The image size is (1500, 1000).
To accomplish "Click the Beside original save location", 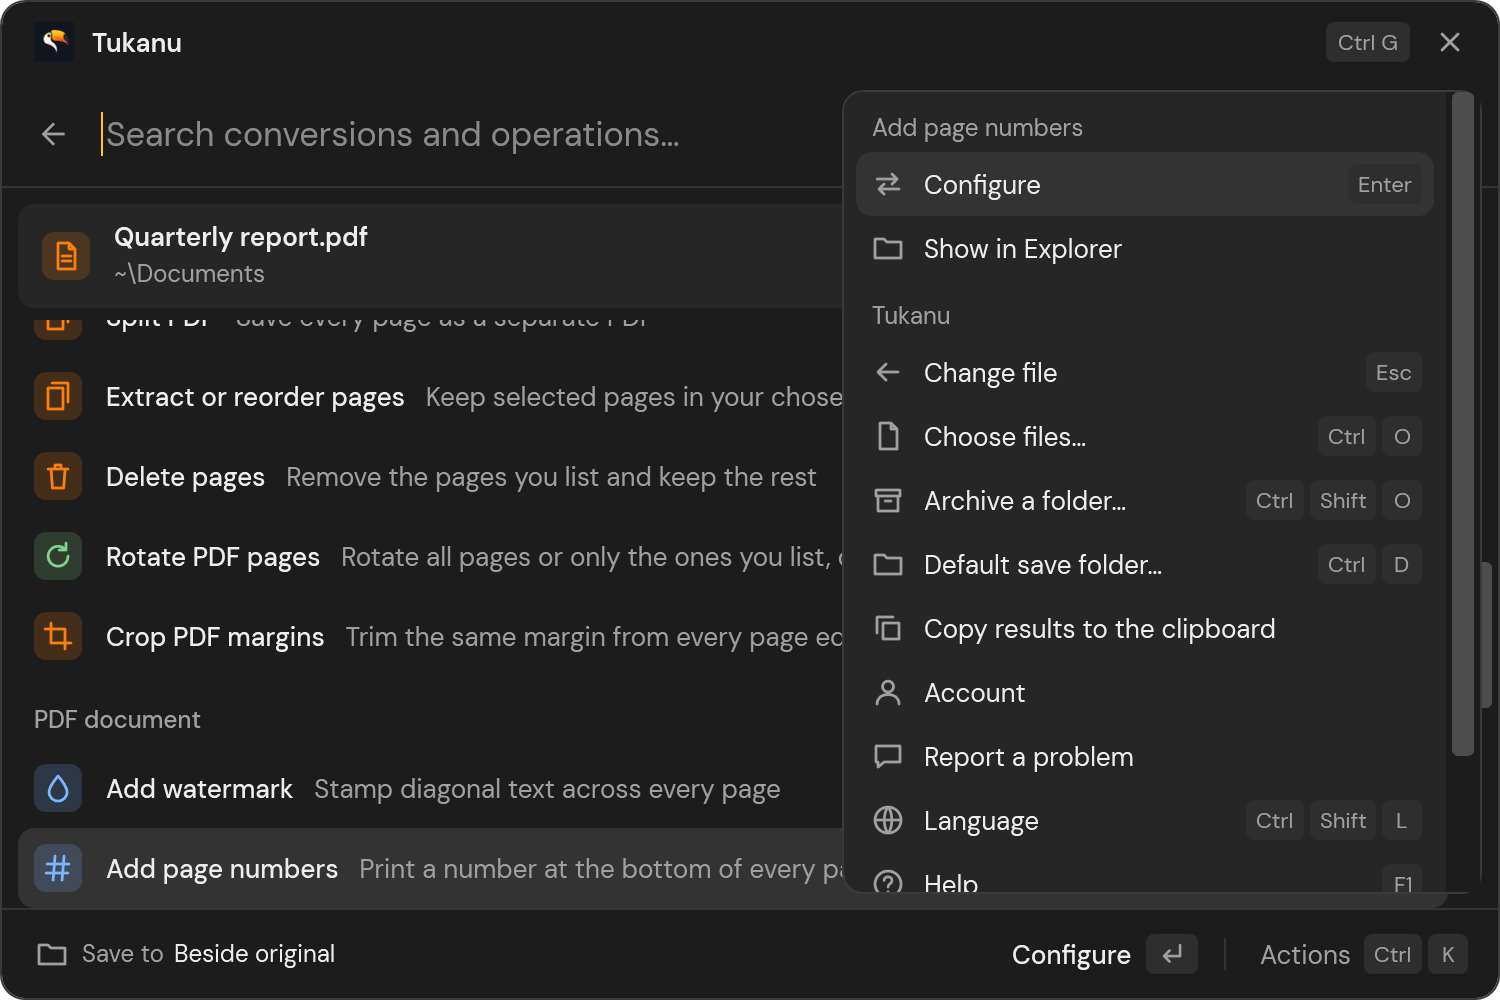I will (254, 954).
